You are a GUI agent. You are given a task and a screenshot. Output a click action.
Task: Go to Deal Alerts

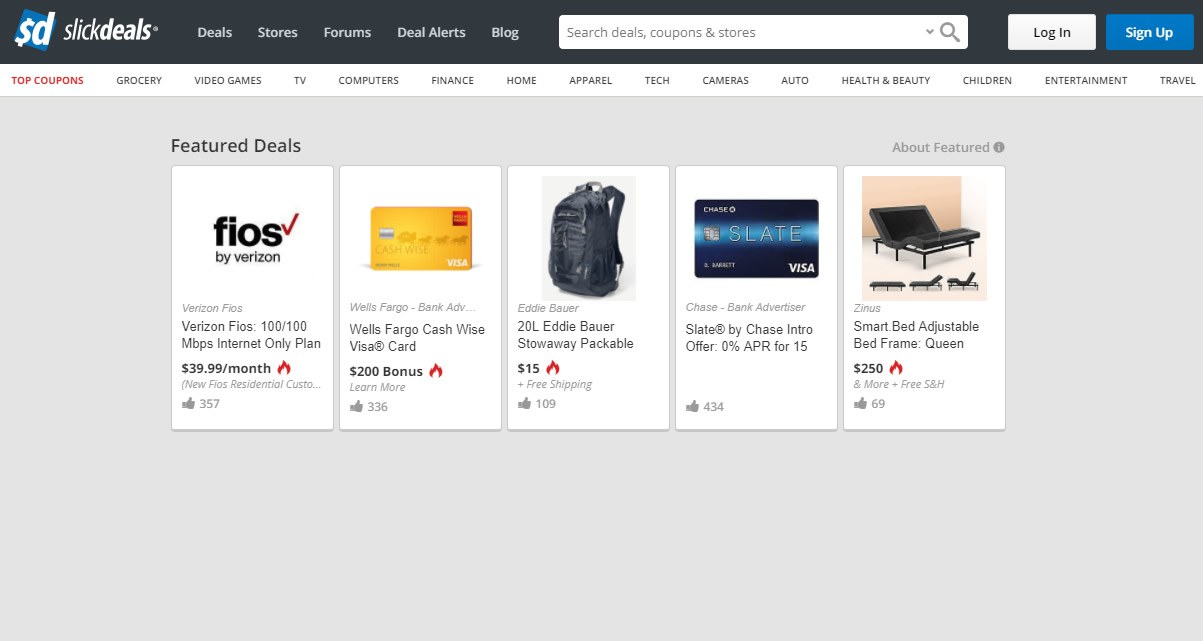pyautogui.click(x=431, y=32)
